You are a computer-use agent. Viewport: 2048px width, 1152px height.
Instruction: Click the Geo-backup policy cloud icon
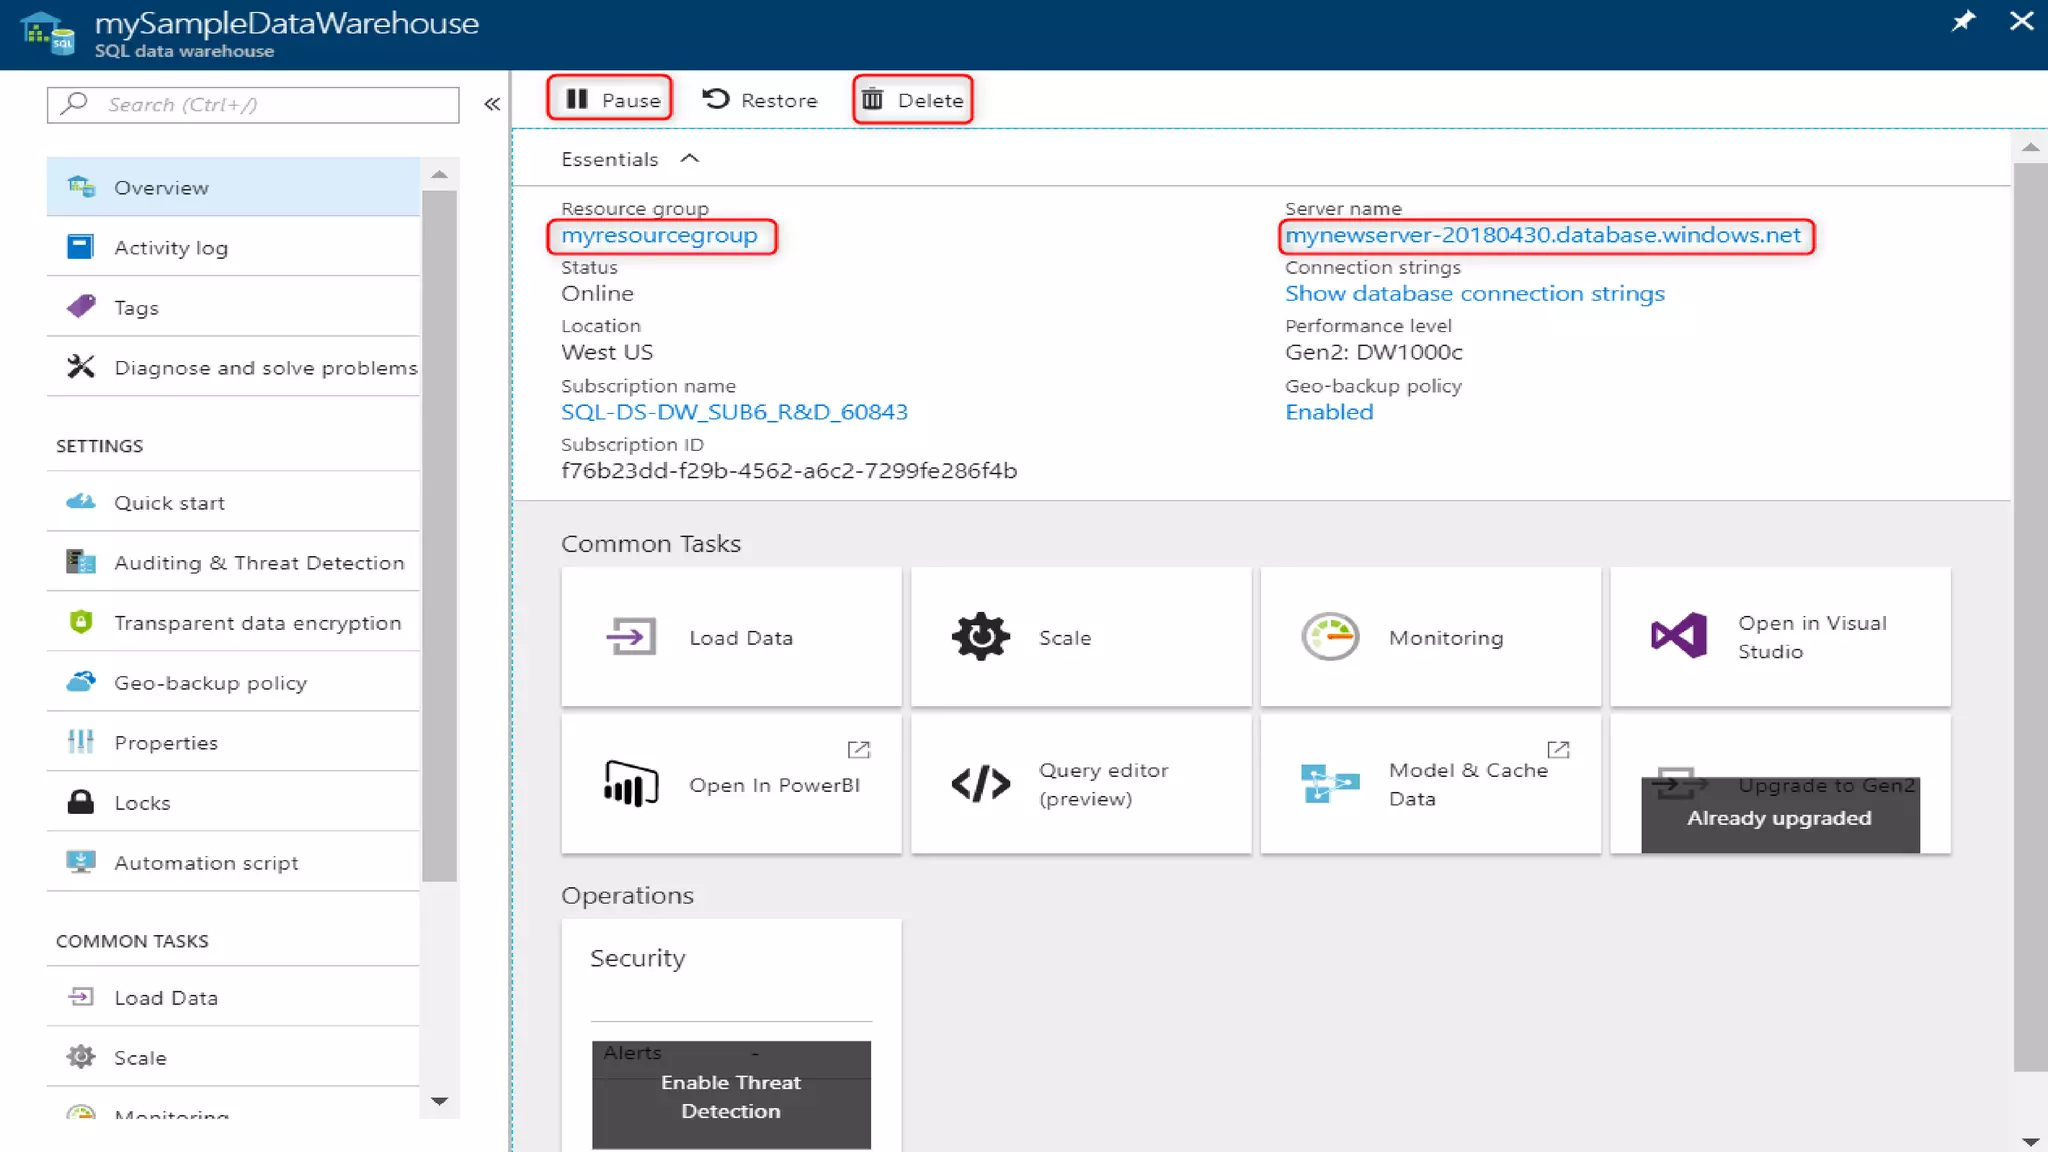point(81,681)
